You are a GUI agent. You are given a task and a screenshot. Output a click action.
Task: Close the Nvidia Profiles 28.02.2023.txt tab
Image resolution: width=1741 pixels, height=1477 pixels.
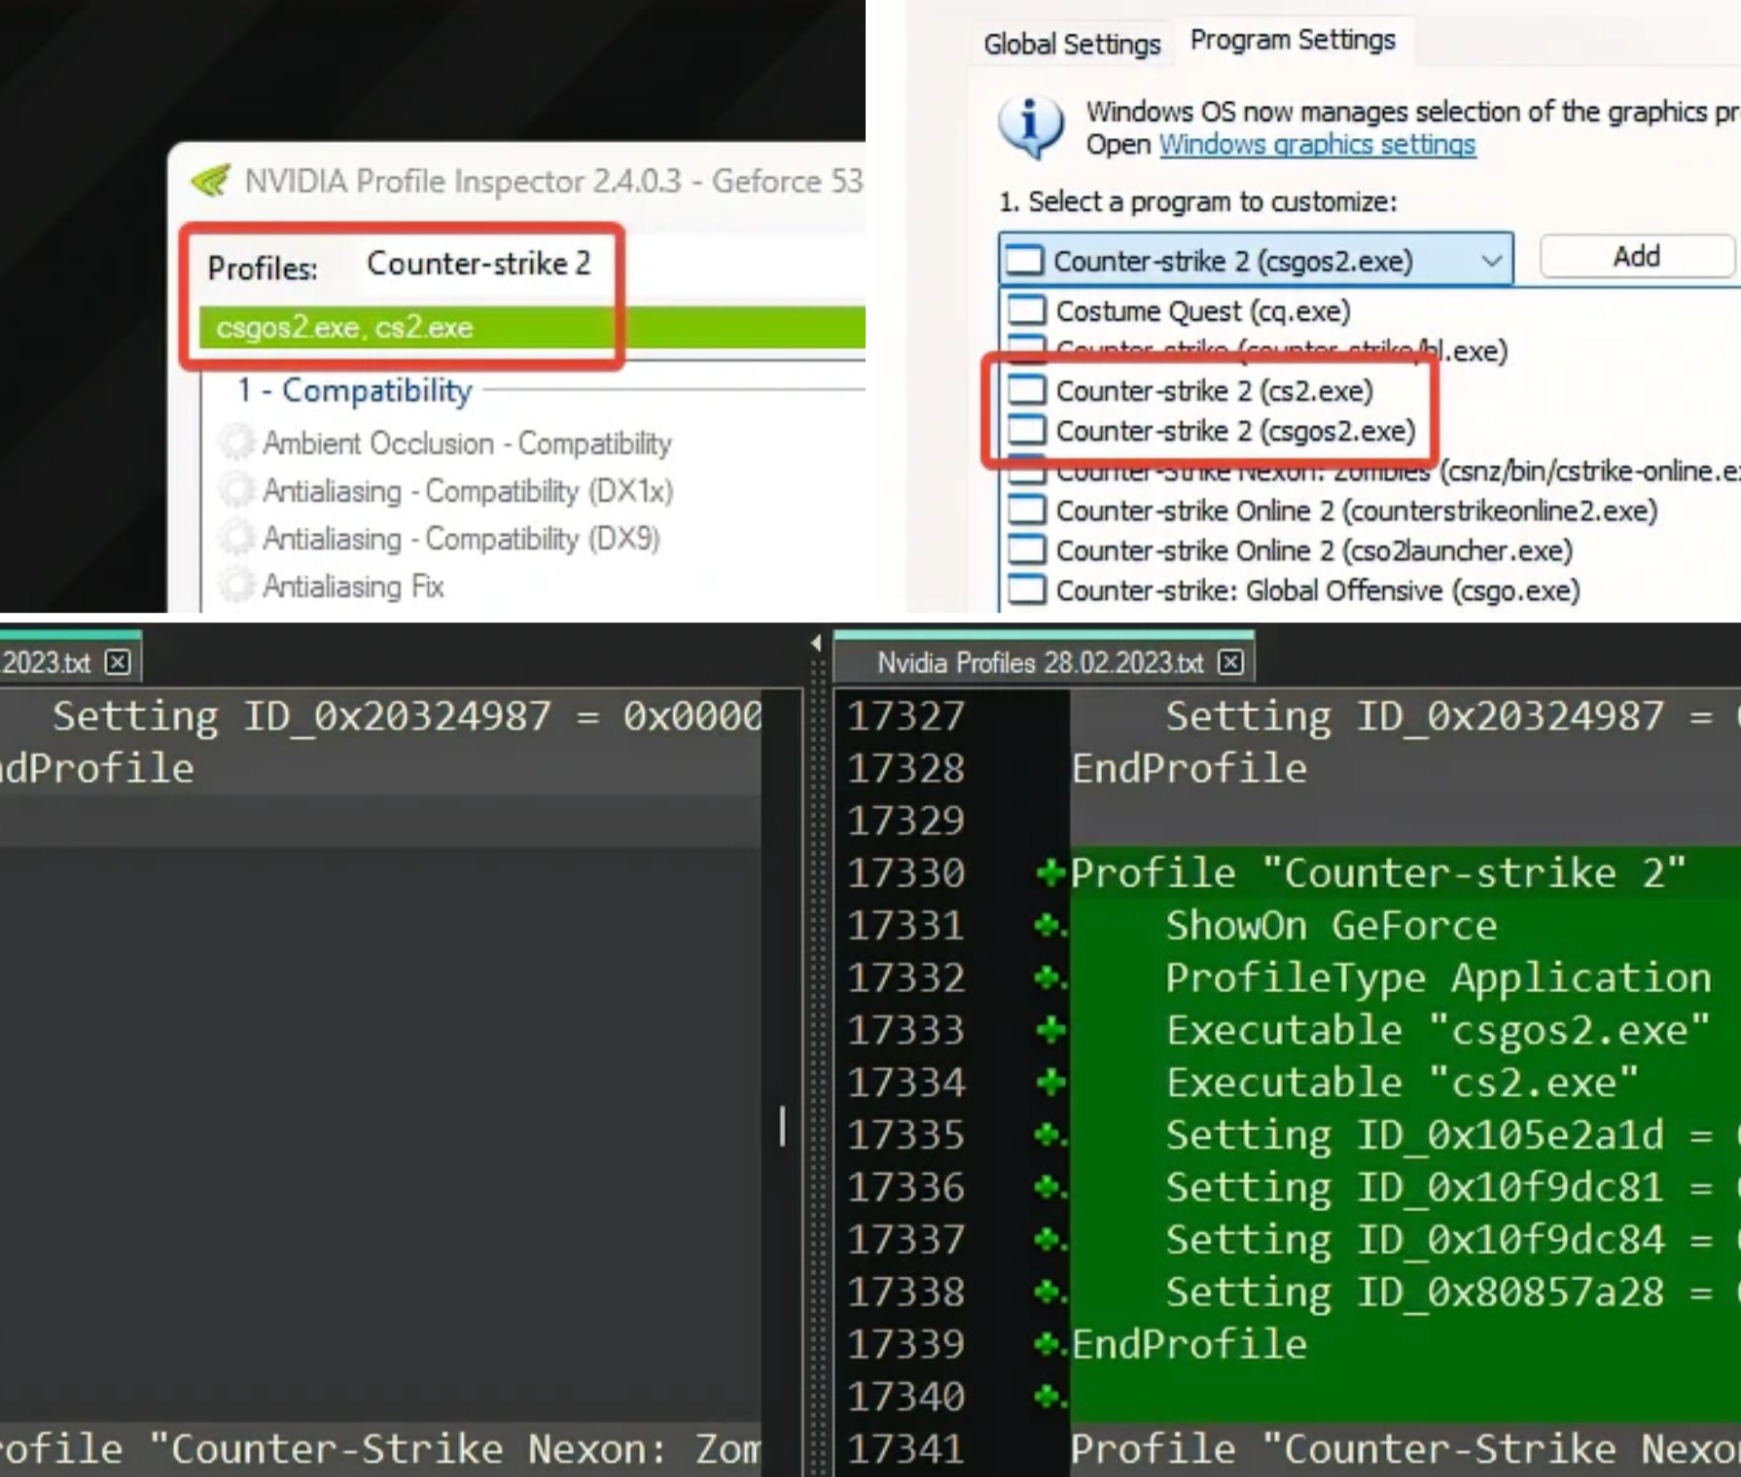(1231, 662)
